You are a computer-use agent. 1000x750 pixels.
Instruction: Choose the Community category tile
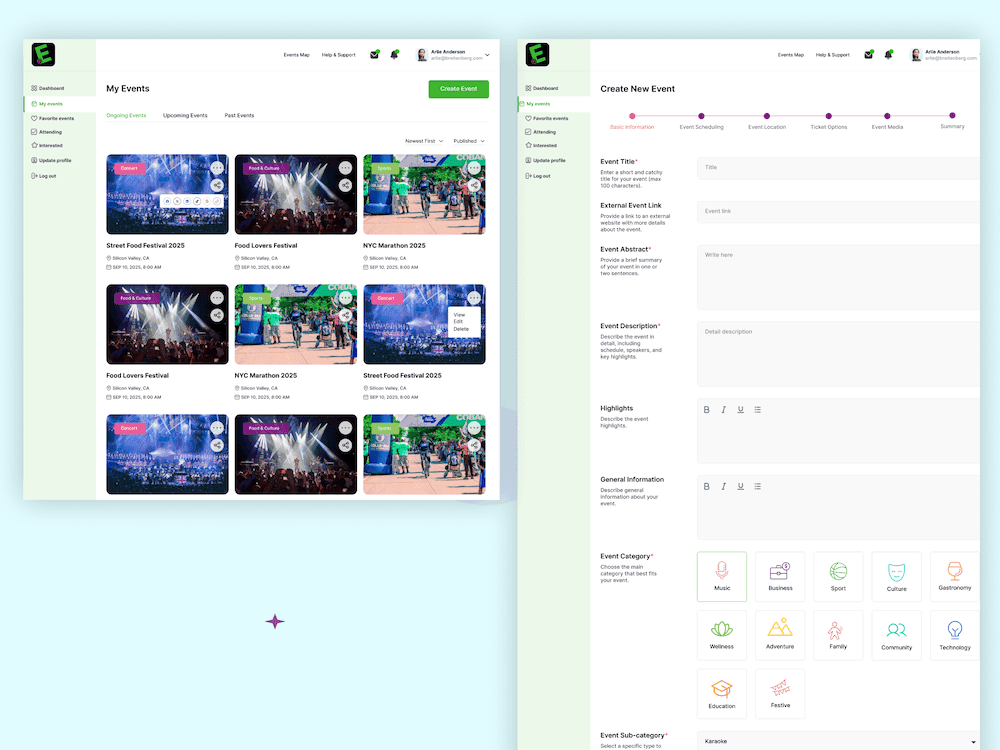(896, 635)
